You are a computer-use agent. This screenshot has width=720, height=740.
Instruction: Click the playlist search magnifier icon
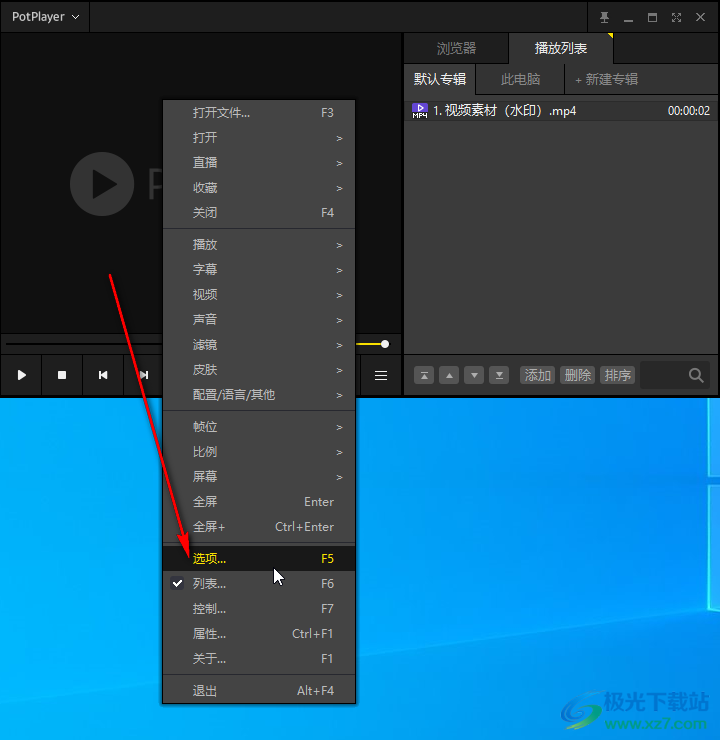click(x=696, y=376)
